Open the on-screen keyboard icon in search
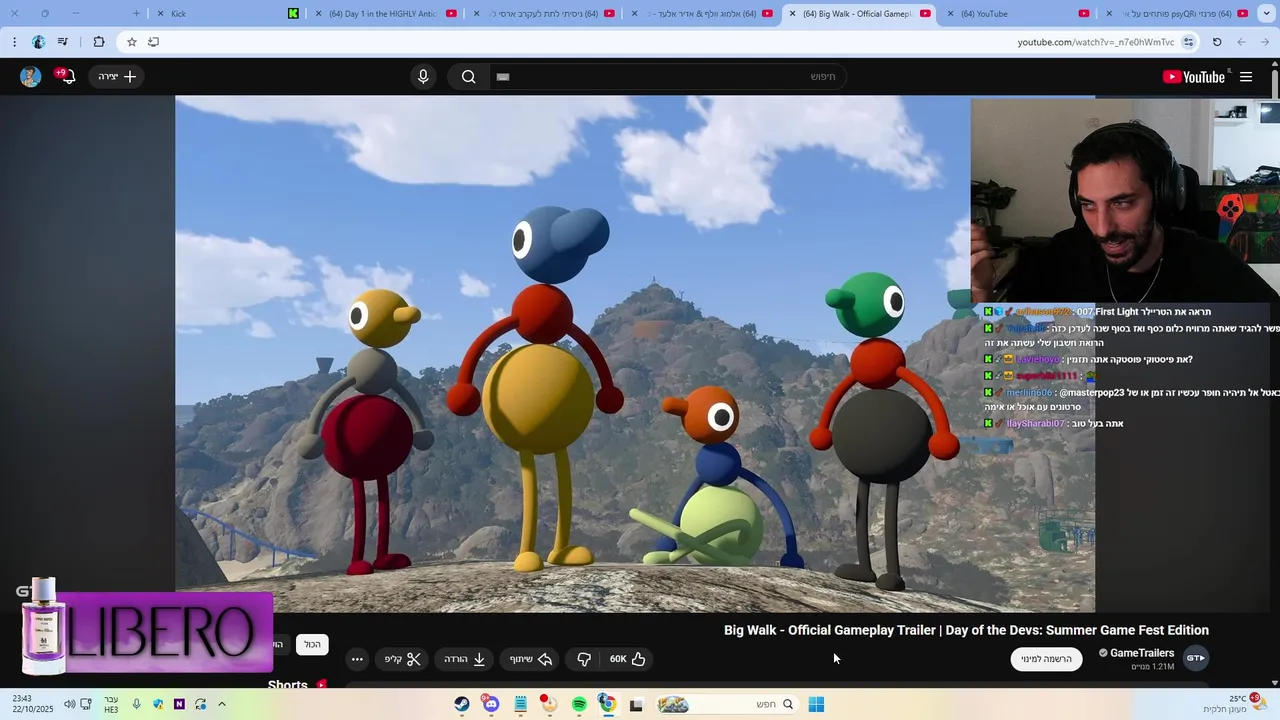 [503, 77]
